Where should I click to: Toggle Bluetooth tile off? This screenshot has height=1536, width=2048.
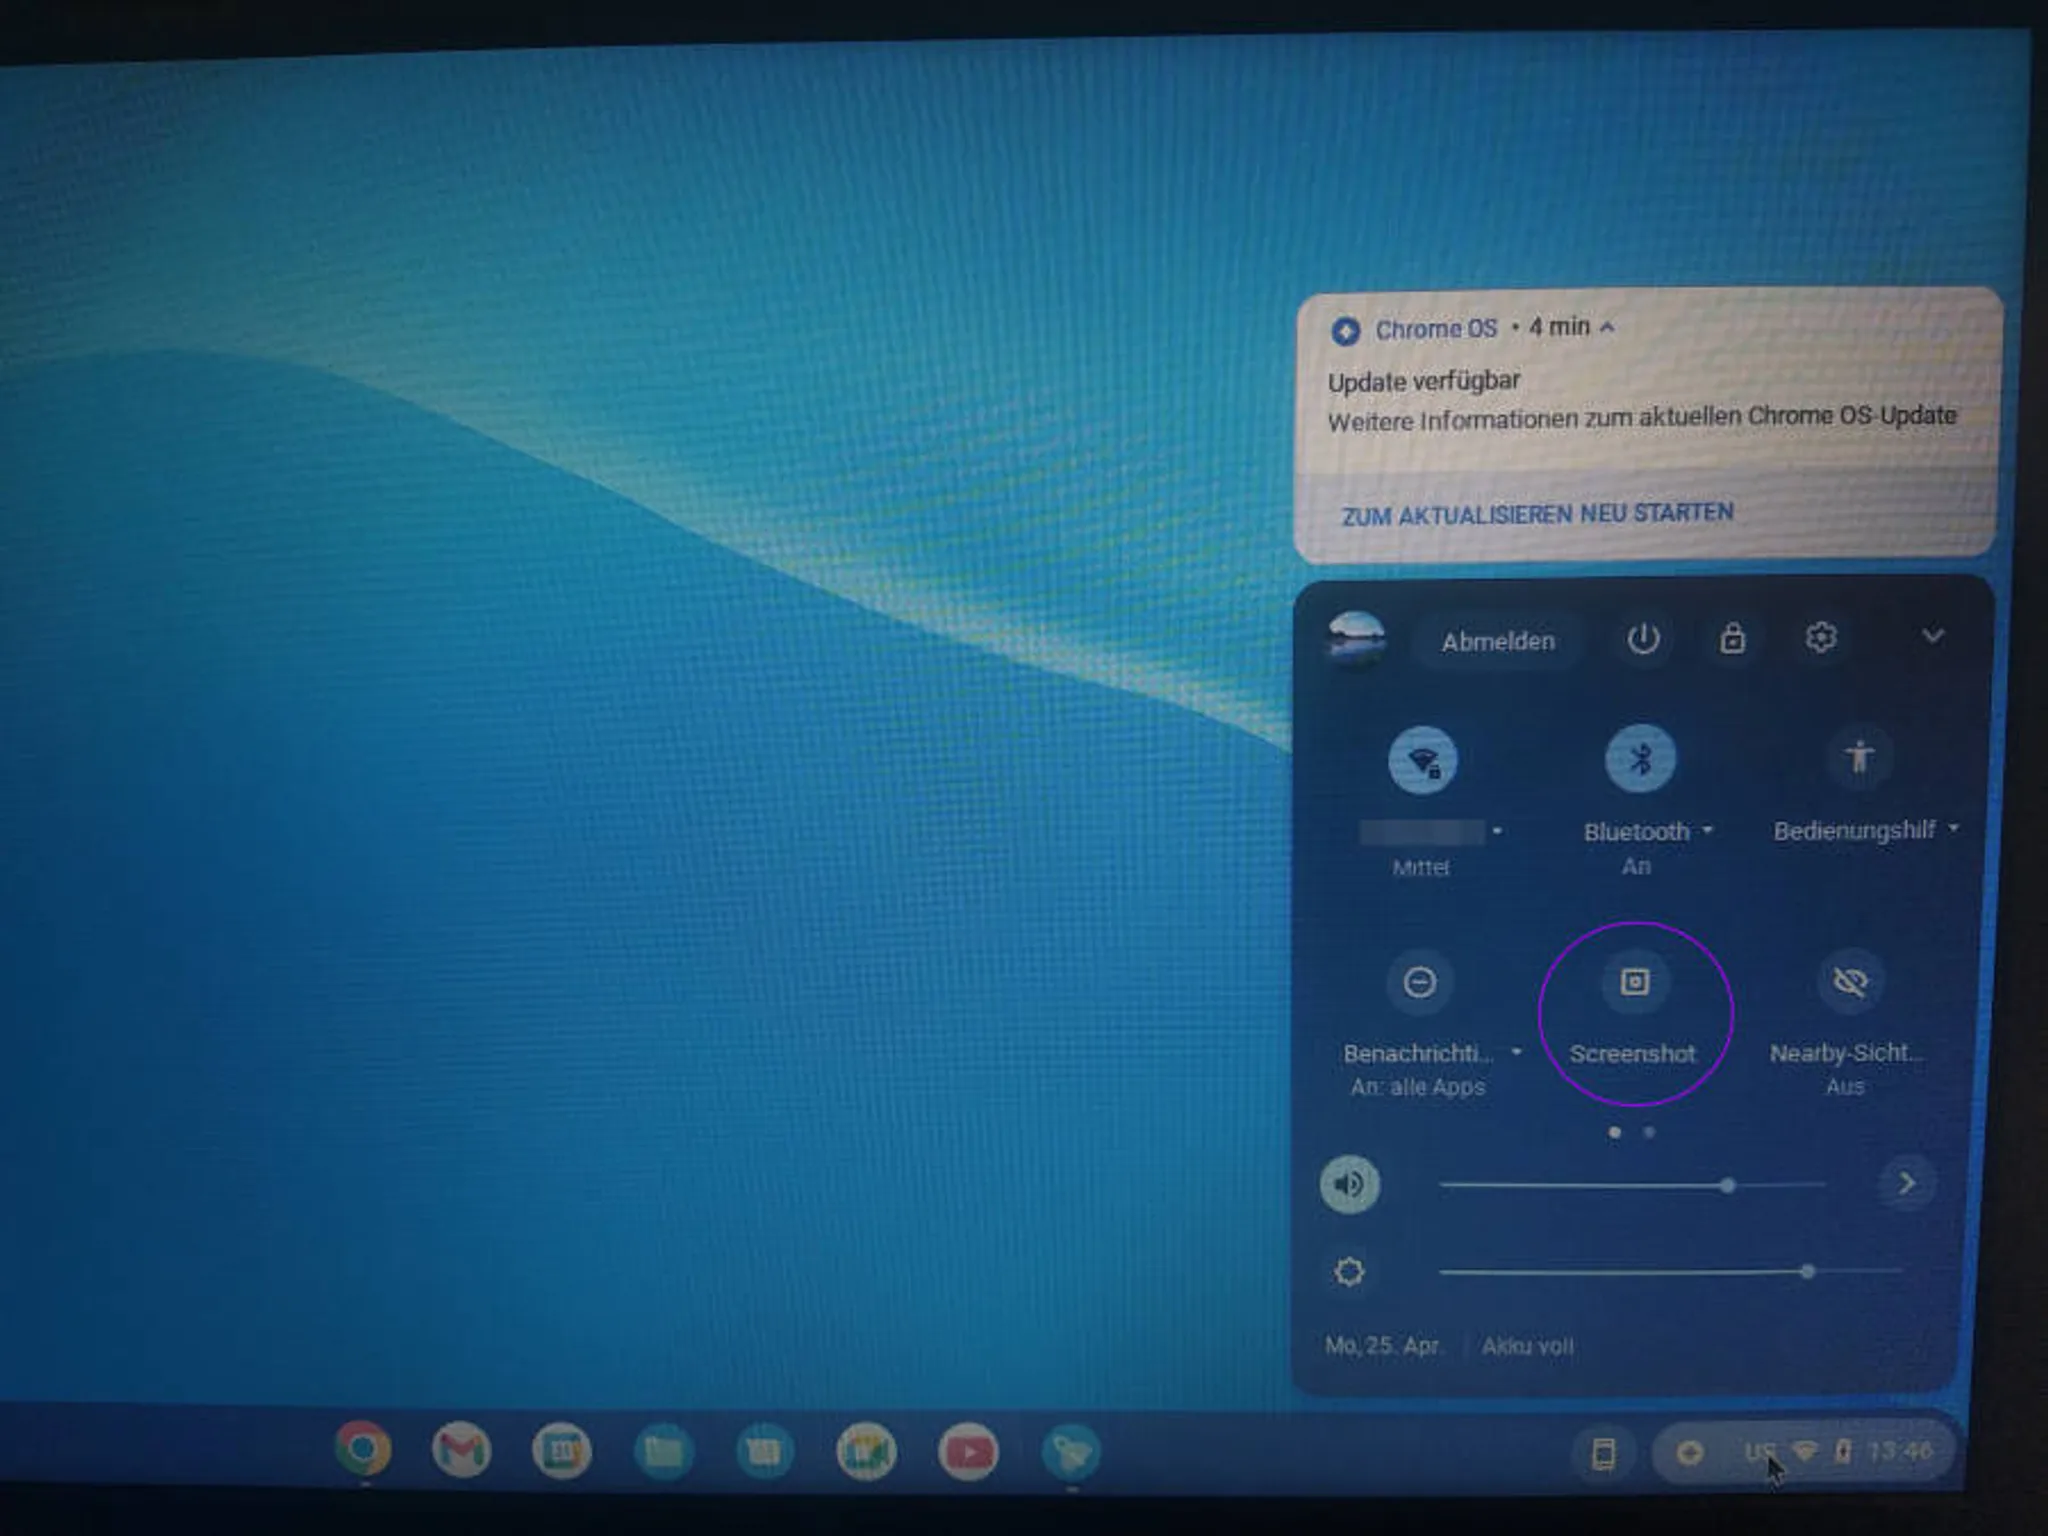[1640, 759]
